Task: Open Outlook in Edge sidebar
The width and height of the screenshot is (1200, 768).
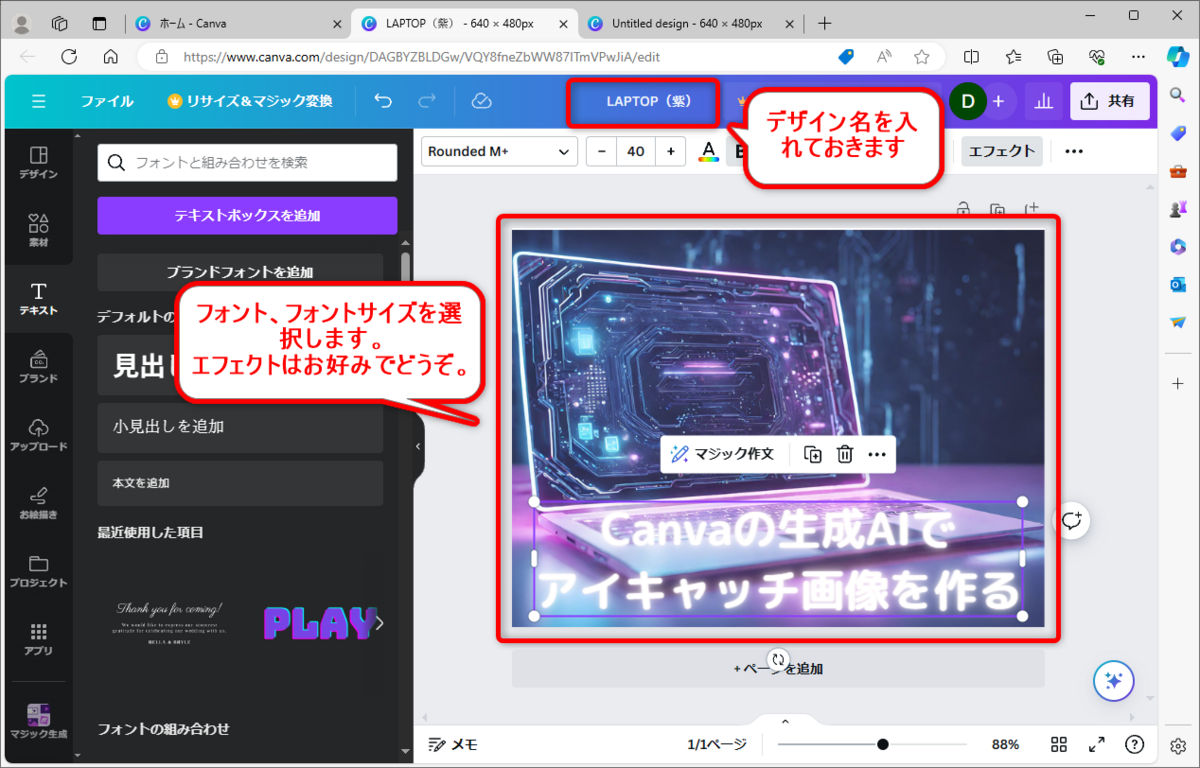Action: [x=1178, y=284]
